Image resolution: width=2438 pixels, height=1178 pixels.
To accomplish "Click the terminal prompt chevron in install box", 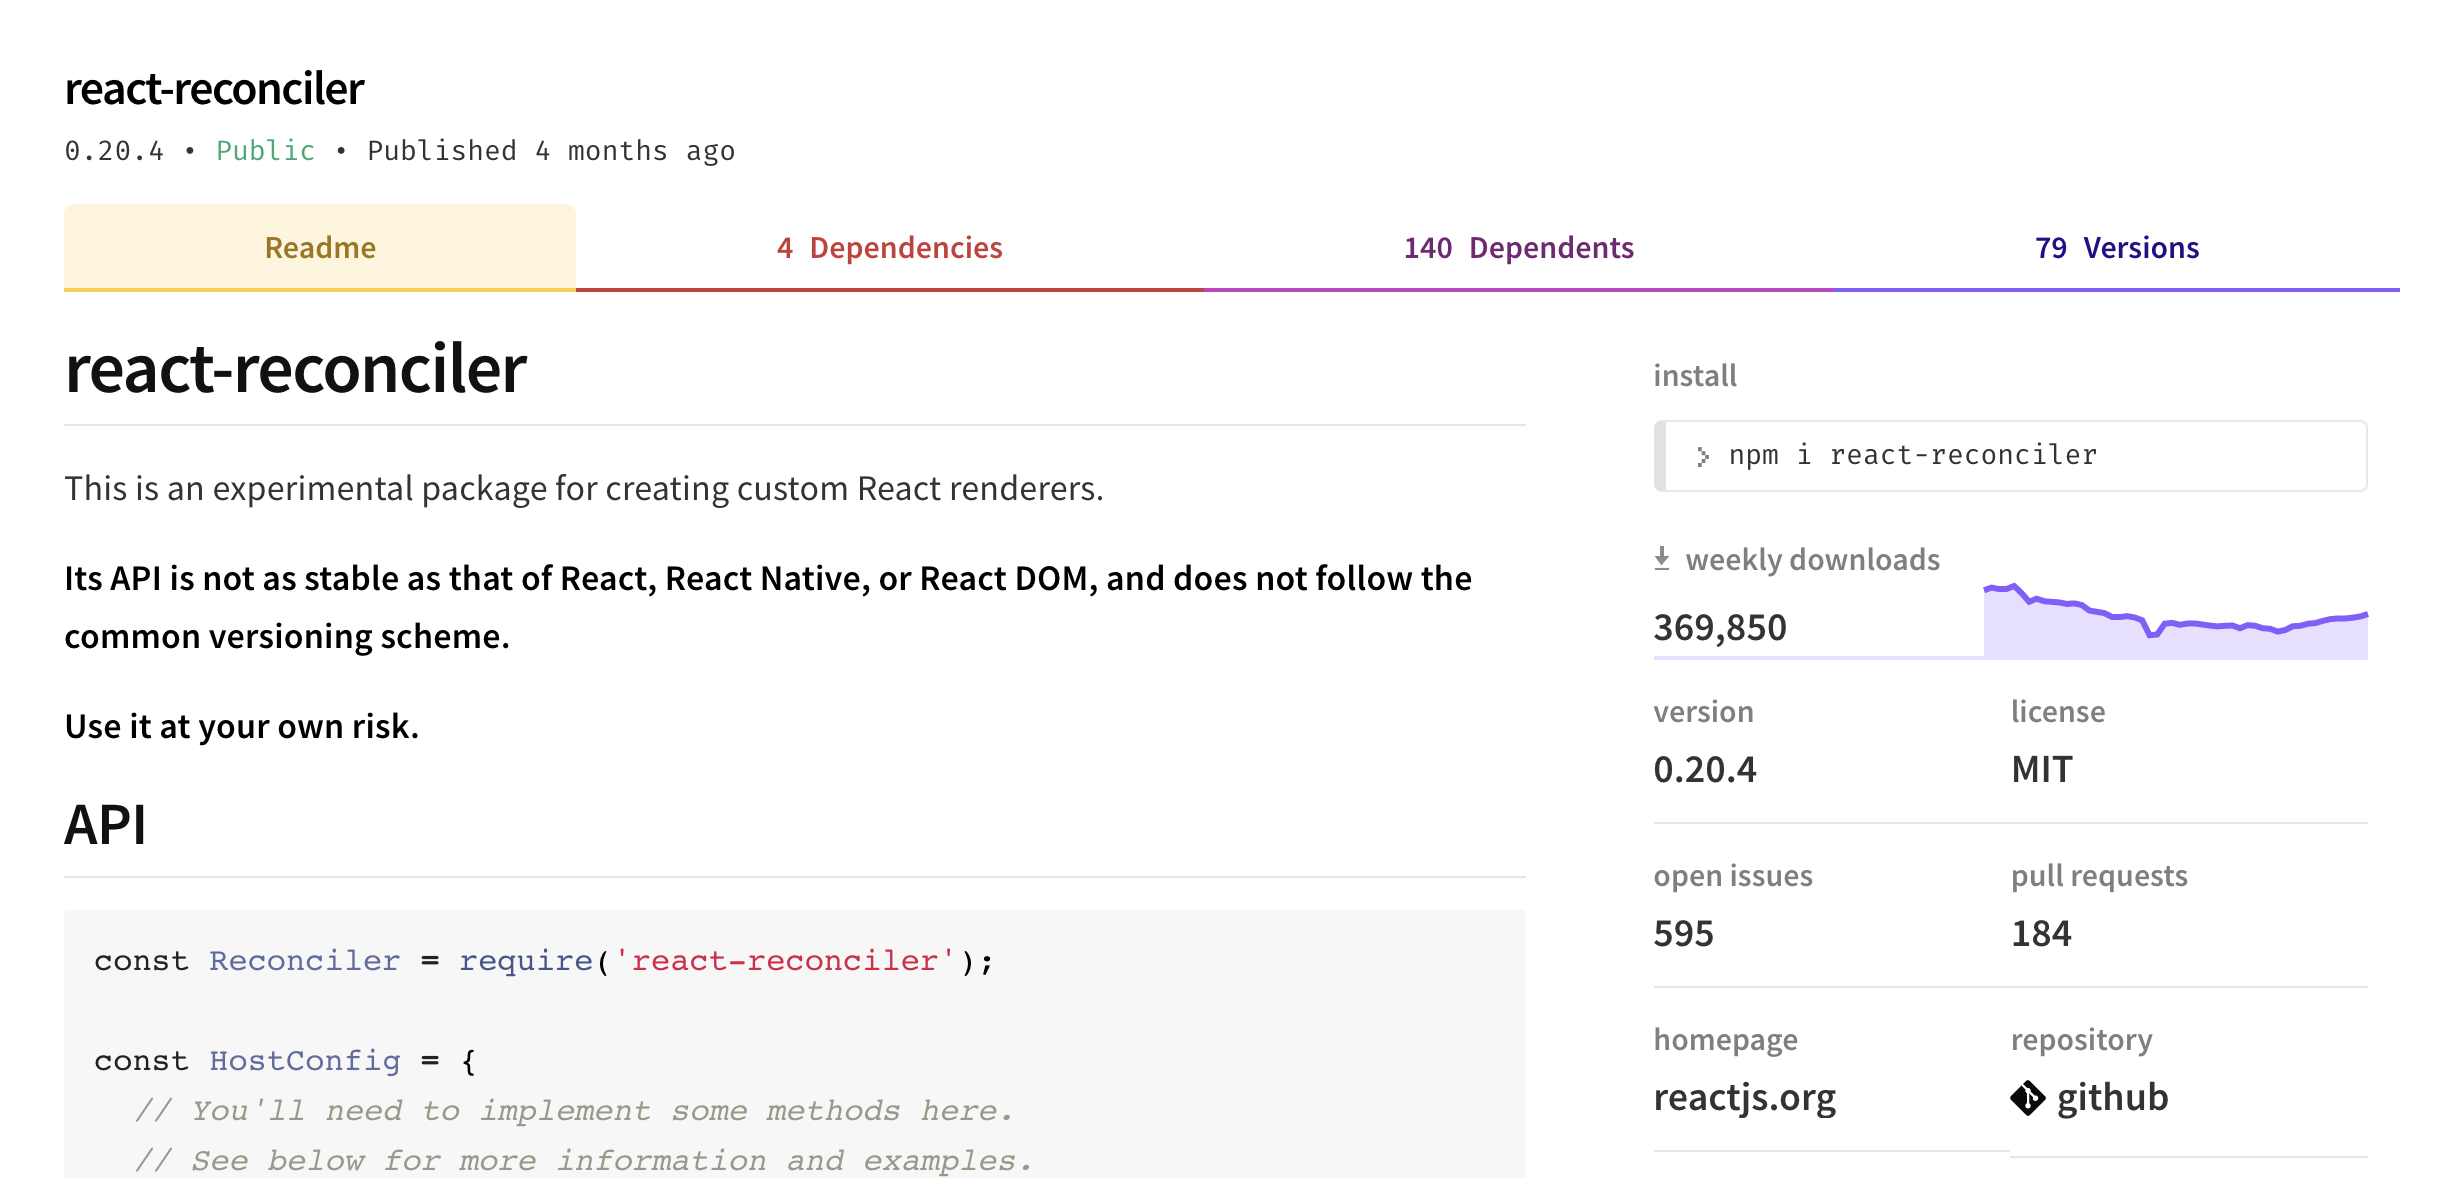I will tap(1702, 457).
